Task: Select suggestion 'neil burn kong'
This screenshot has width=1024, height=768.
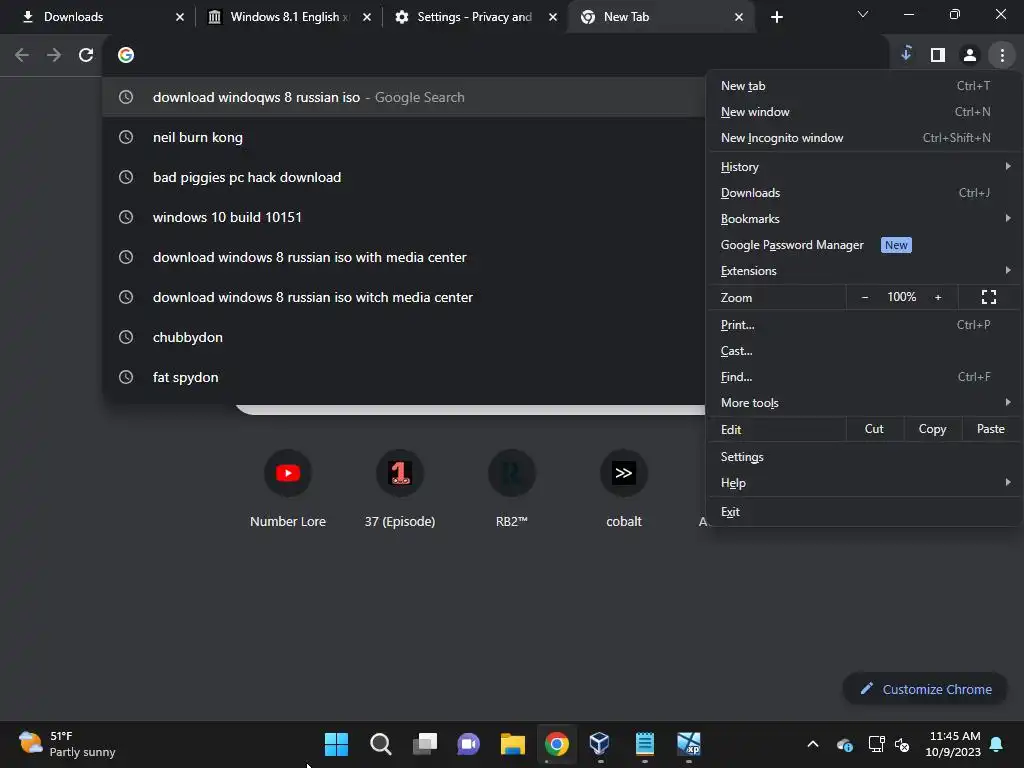Action: [x=404, y=137]
